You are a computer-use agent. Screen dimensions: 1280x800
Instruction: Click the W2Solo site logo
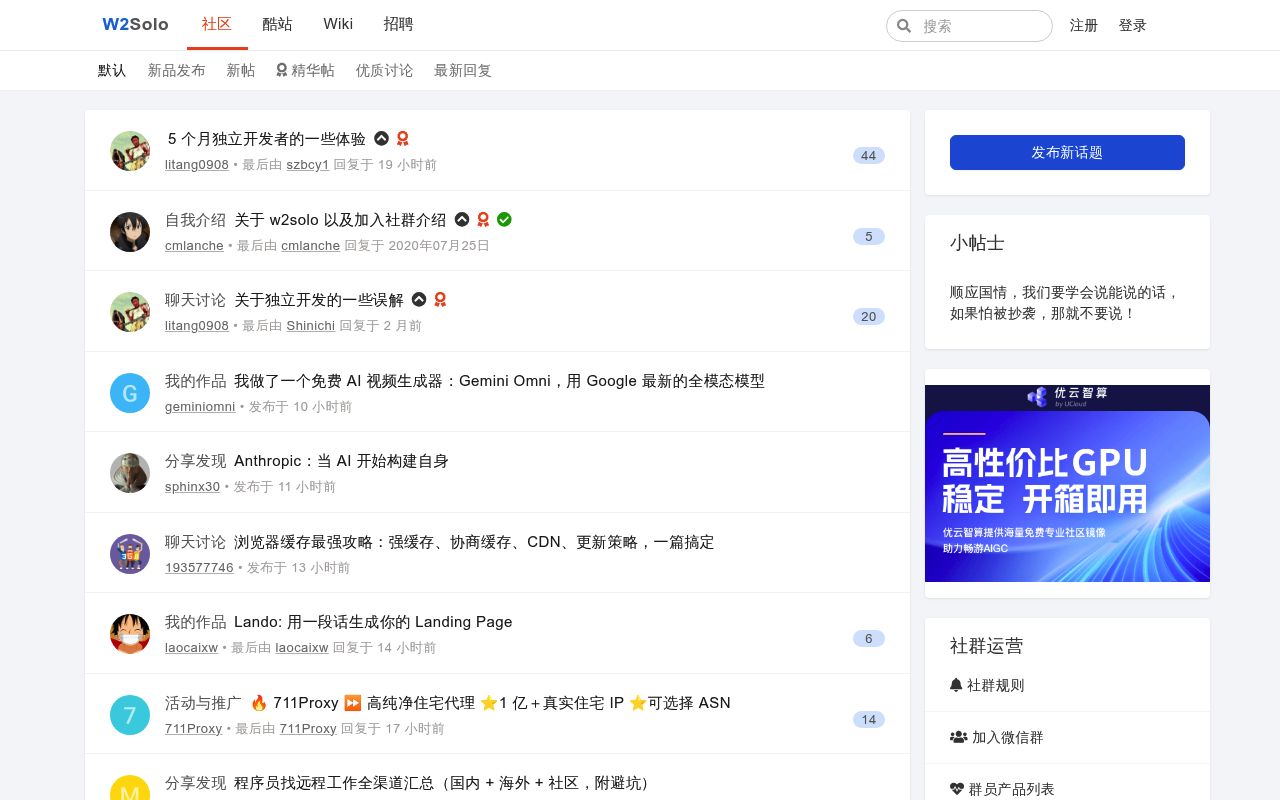[135, 24]
